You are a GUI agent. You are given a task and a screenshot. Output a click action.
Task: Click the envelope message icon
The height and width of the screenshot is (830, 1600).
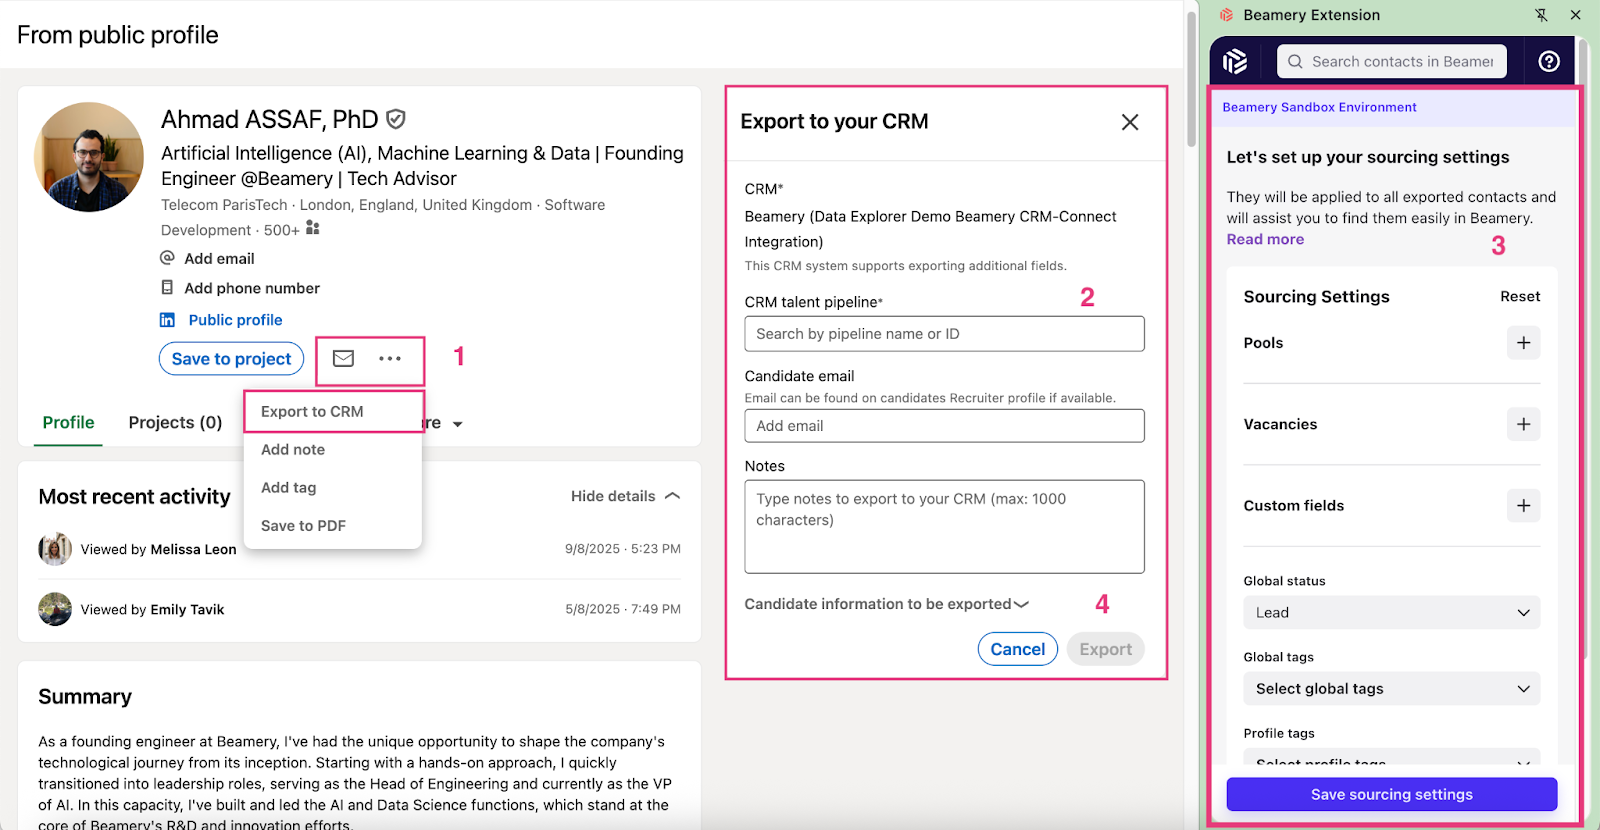(343, 359)
